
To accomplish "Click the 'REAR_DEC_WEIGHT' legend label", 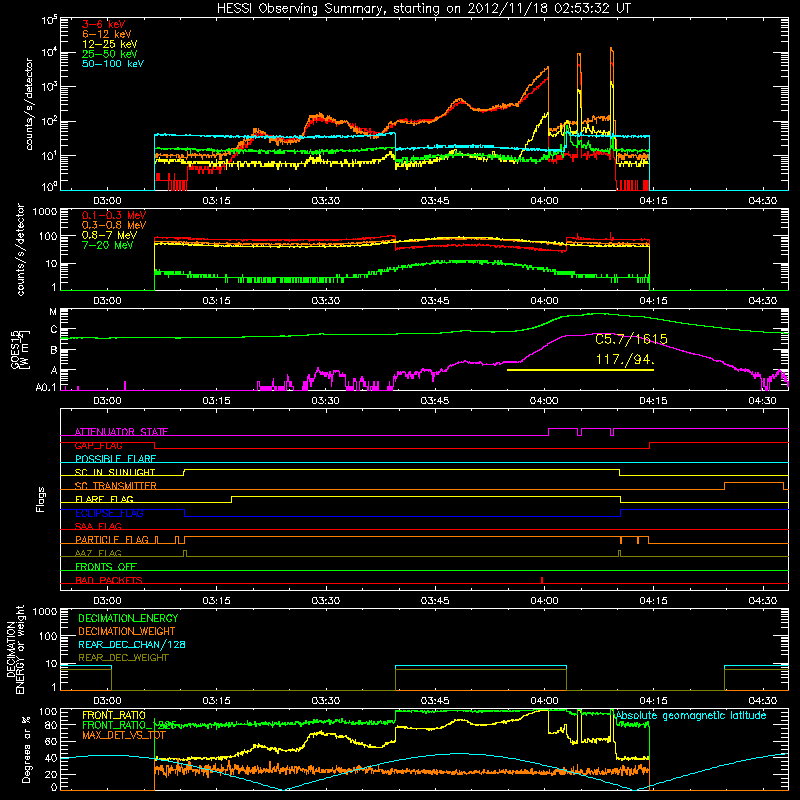I will coord(123,658).
